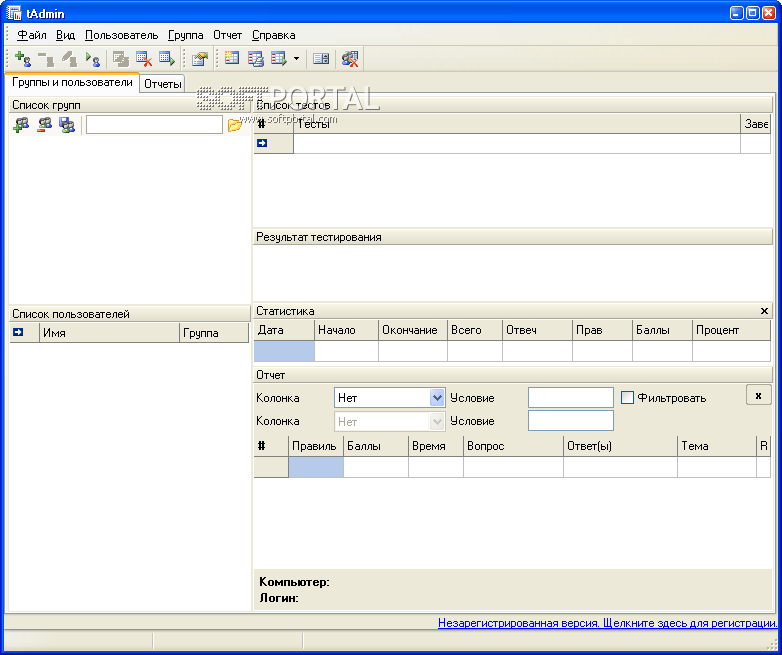Click the add user toolbar icon
782x655 pixels.
click(x=23, y=59)
